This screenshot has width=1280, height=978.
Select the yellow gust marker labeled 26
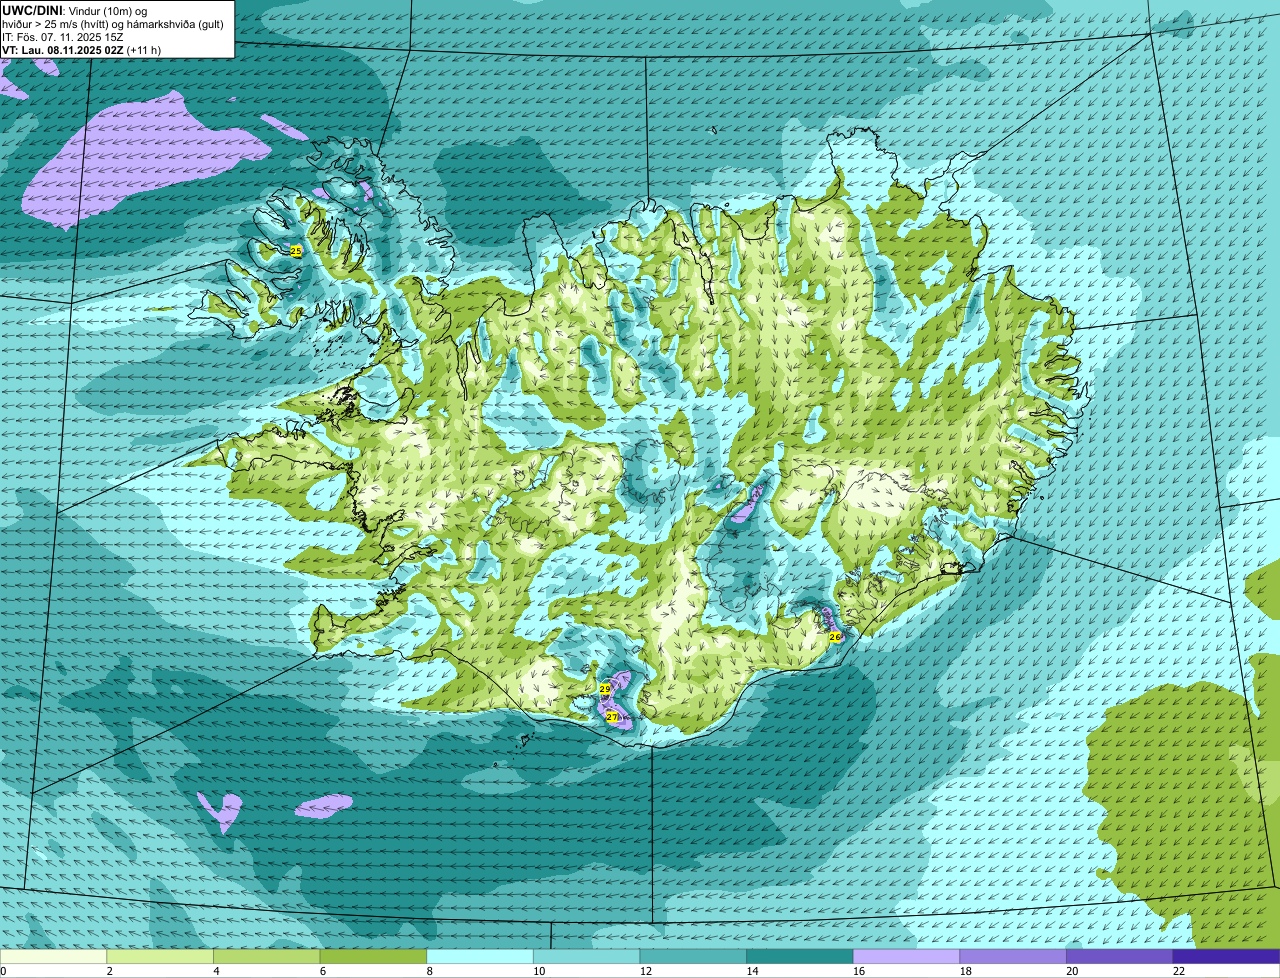pyautogui.click(x=835, y=636)
